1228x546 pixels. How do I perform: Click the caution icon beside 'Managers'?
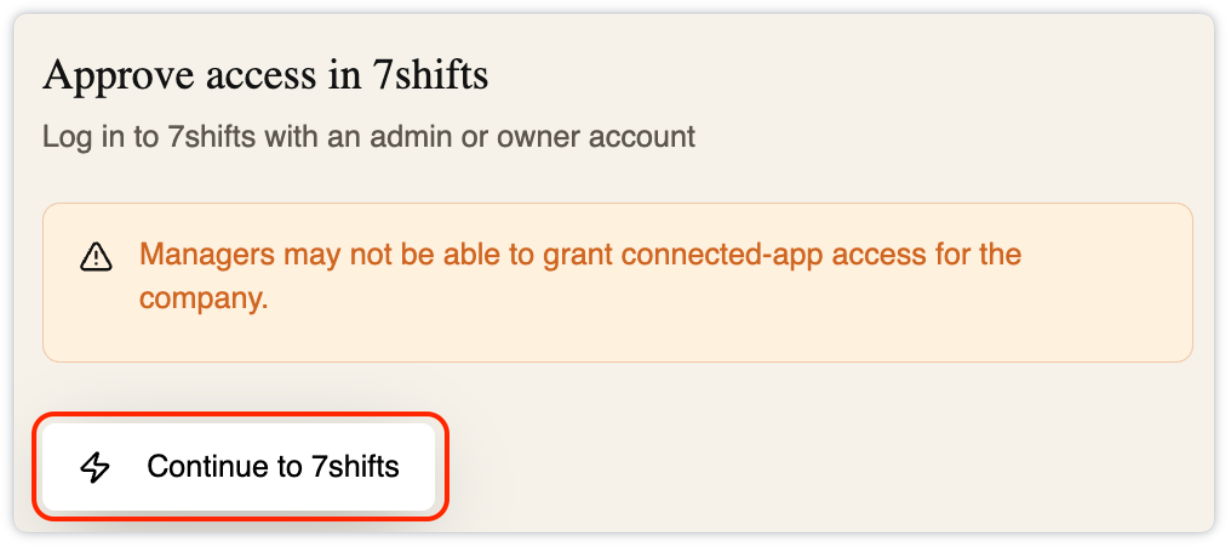pos(96,258)
